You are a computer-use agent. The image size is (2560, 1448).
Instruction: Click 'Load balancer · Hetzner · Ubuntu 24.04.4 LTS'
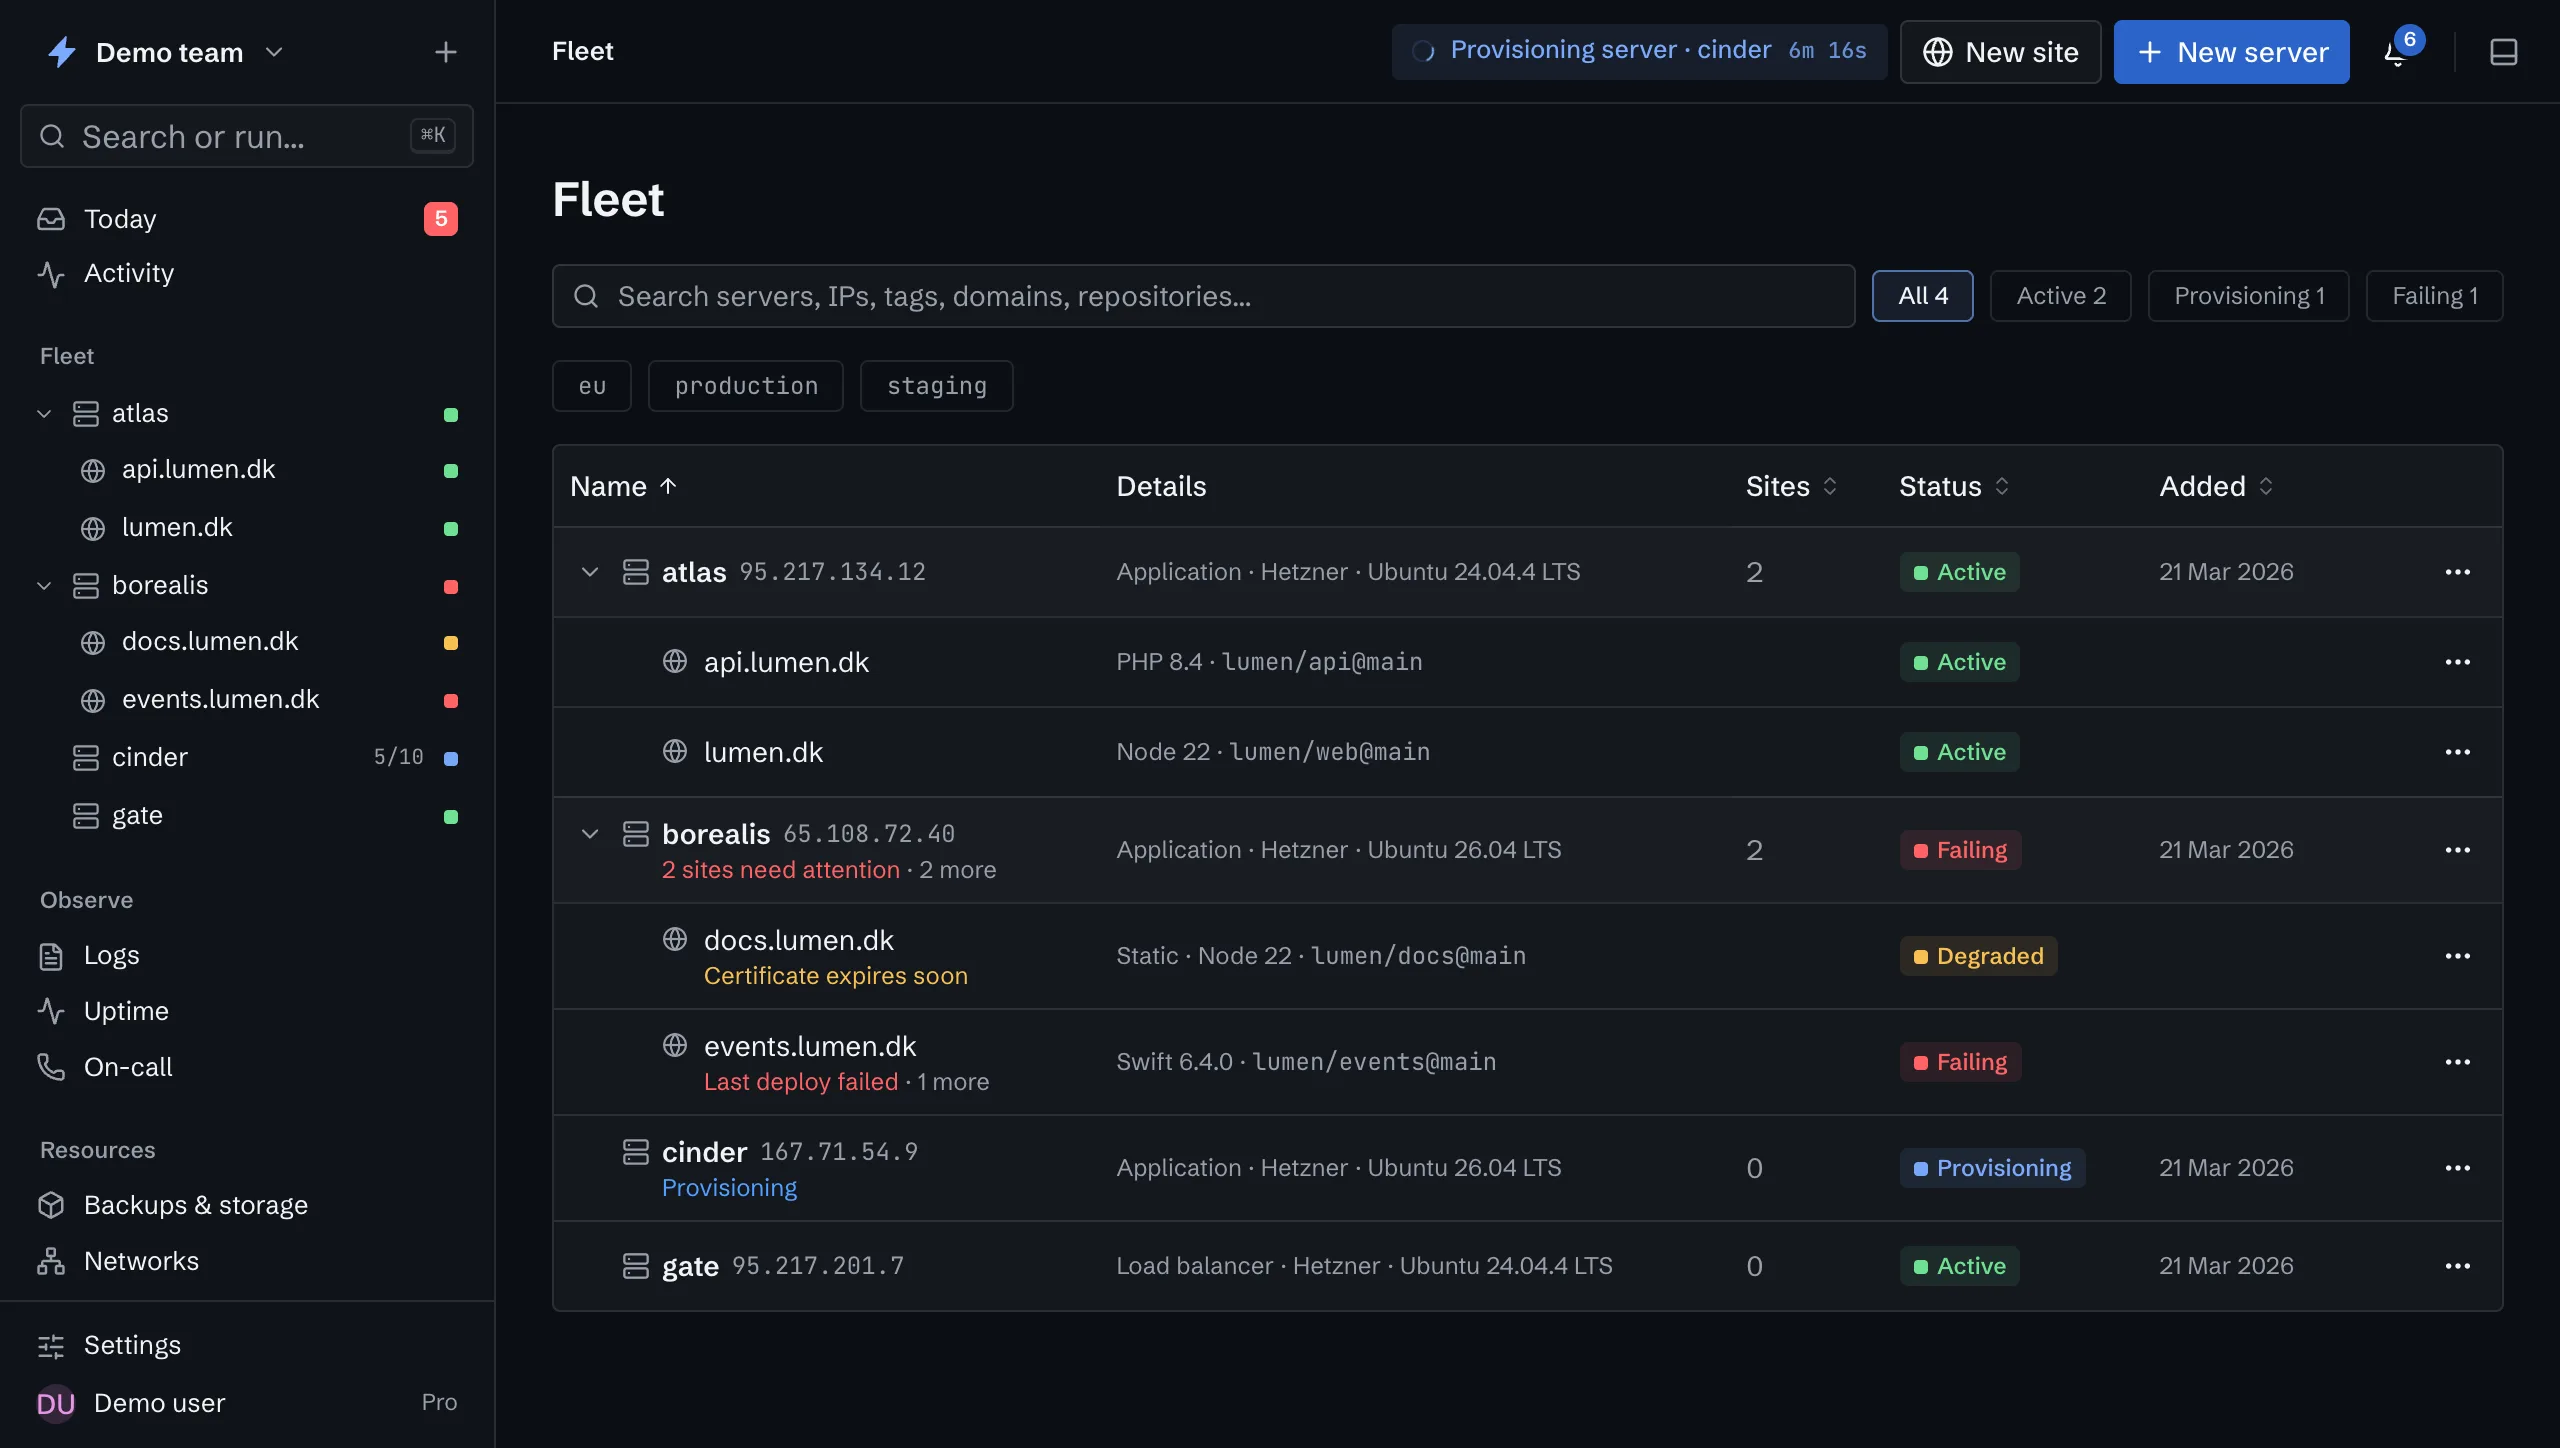pyautogui.click(x=1364, y=1266)
